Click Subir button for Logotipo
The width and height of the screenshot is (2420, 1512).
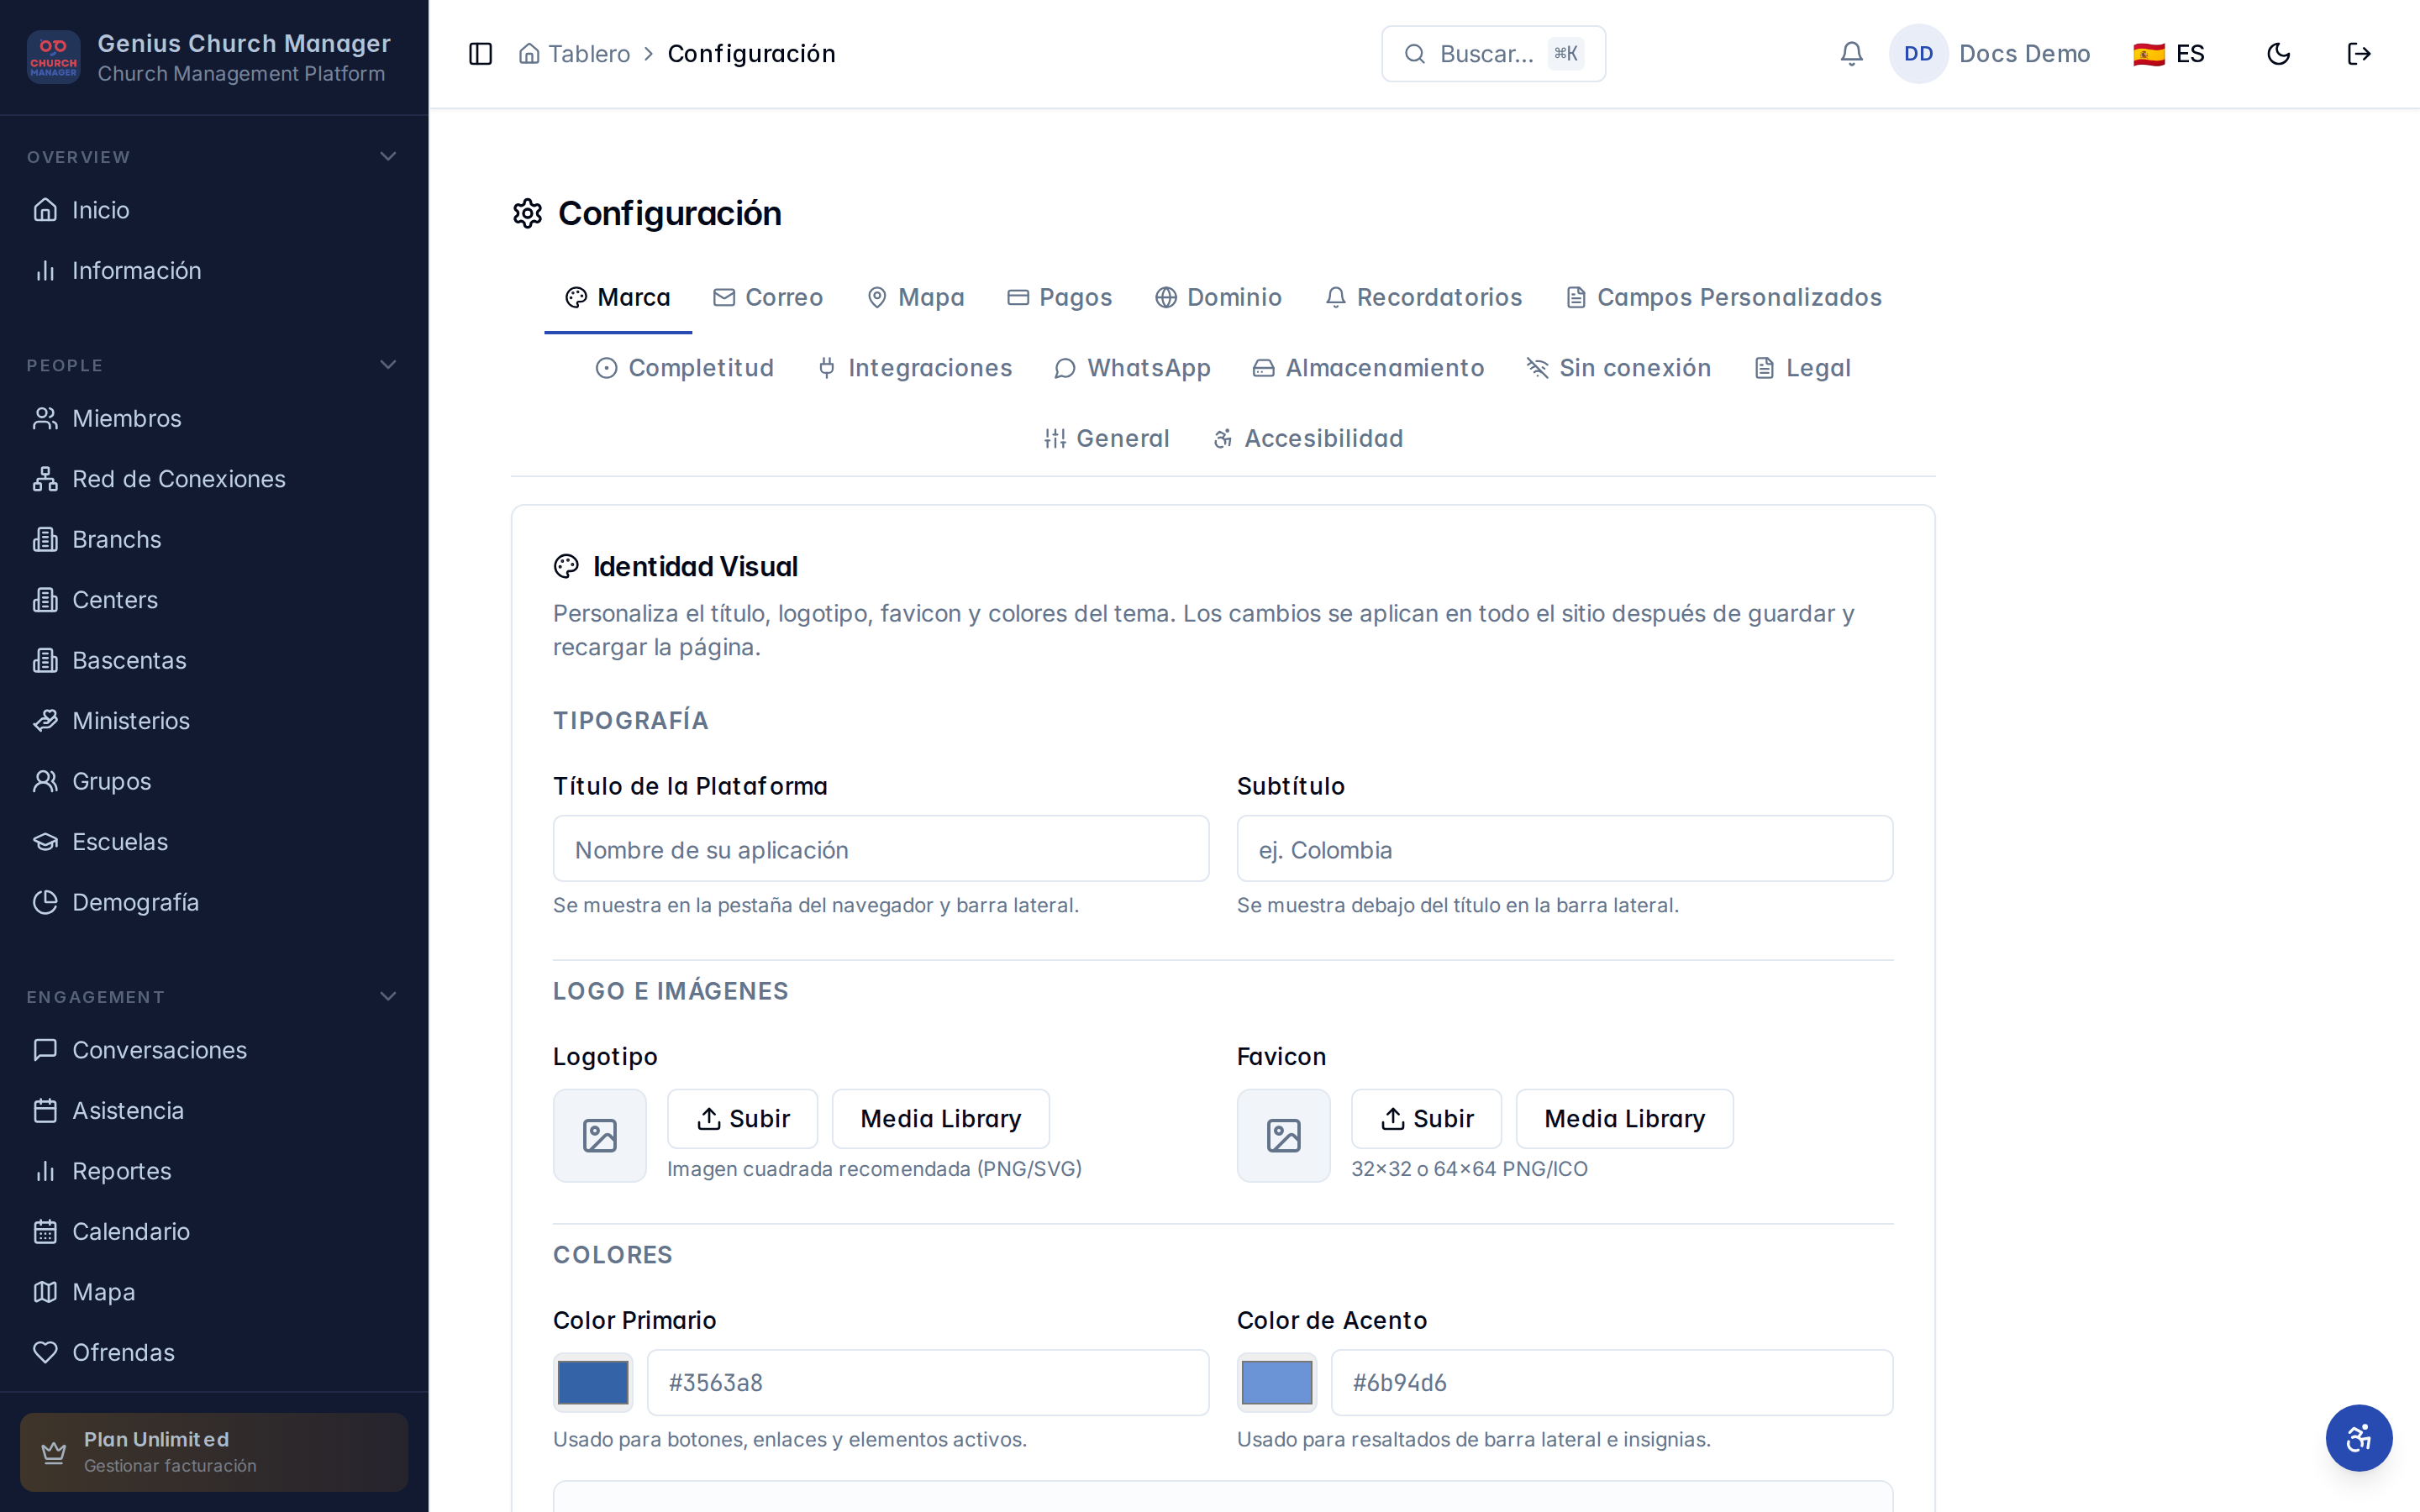point(743,1118)
